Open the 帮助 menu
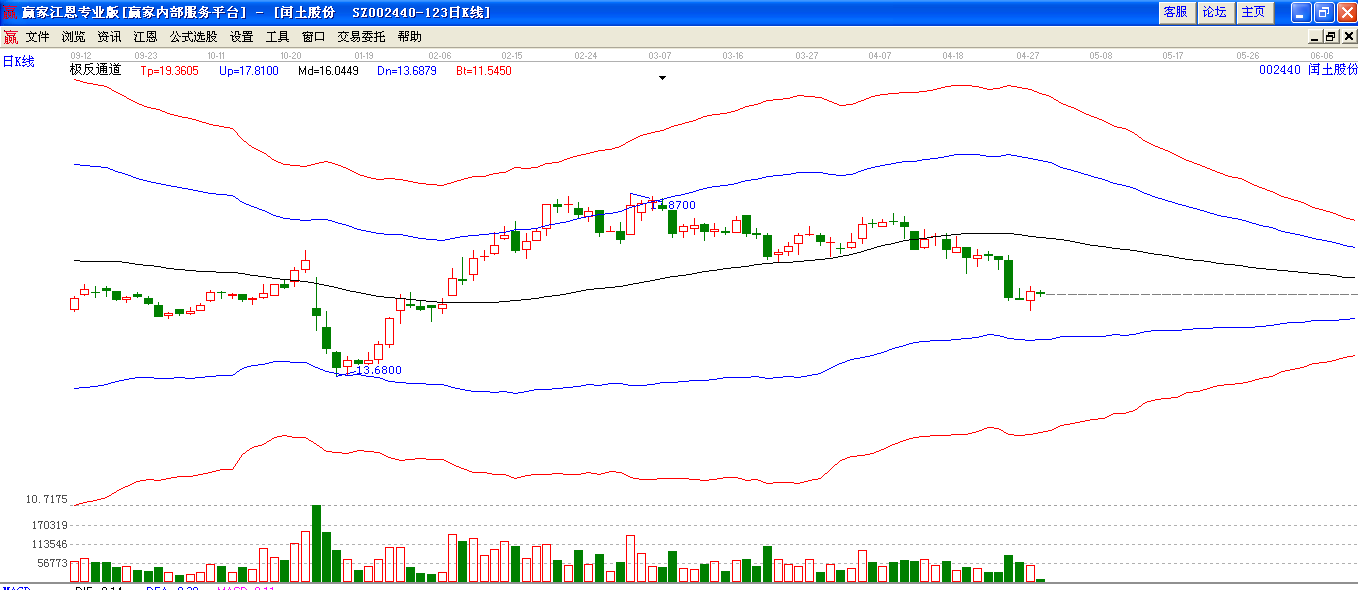Viewport: 1358px width, 590px height. click(410, 36)
